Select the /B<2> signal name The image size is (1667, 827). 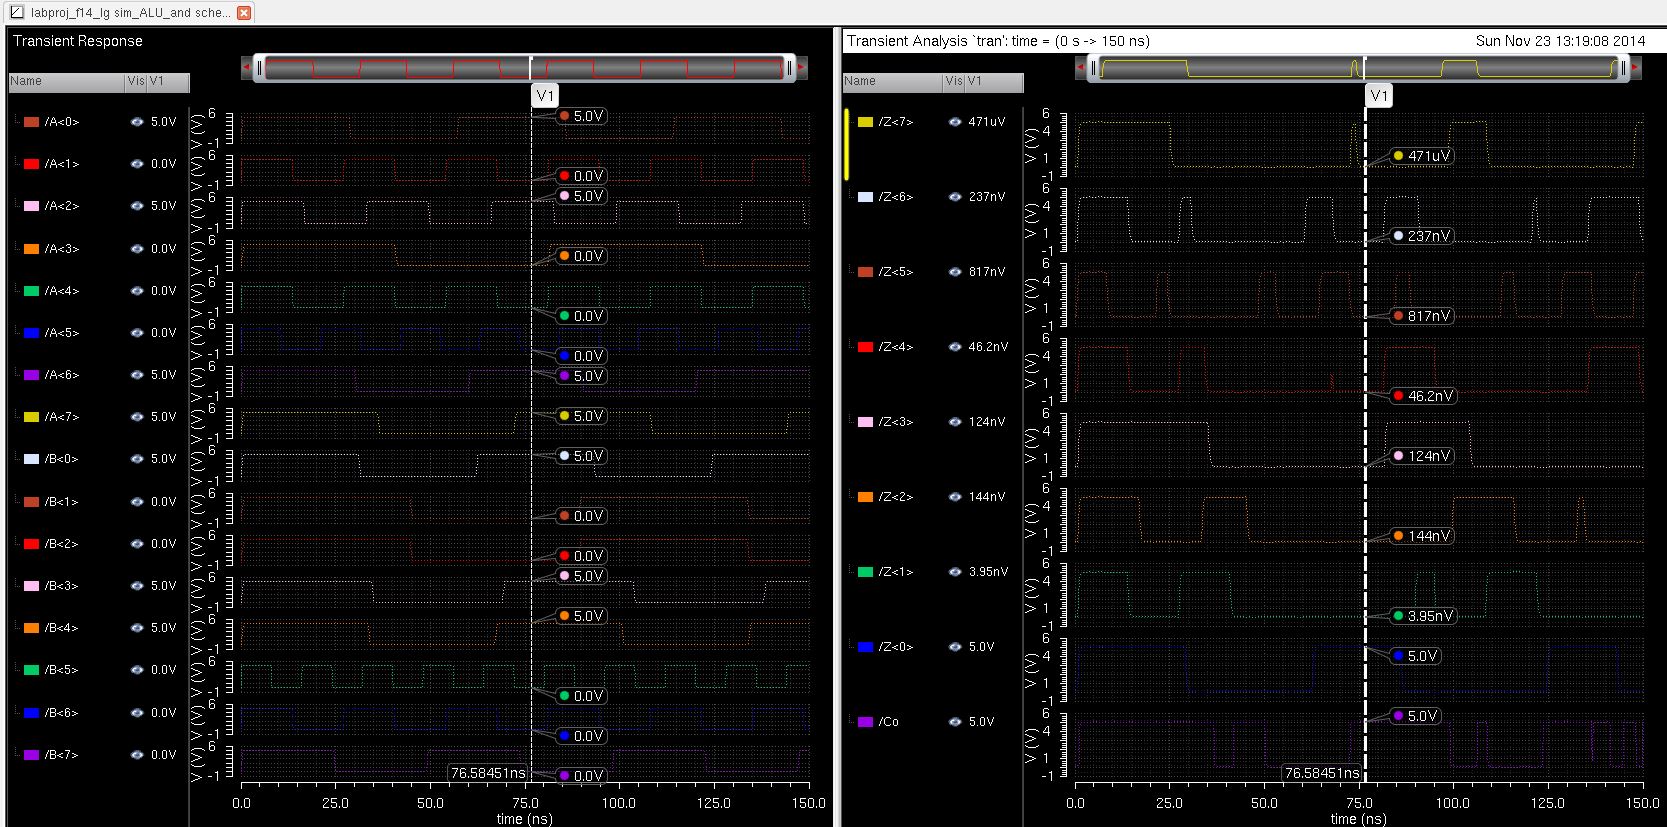[x=61, y=544]
